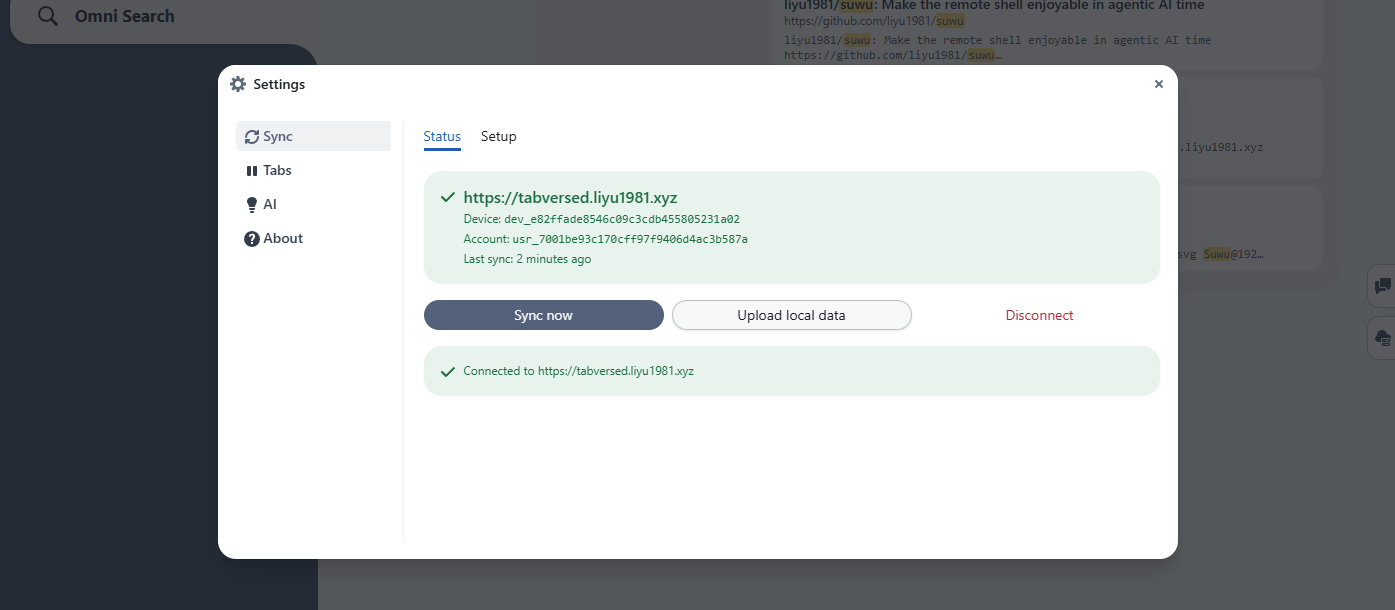Click the Omni Search field

pyautogui.click(x=163, y=18)
